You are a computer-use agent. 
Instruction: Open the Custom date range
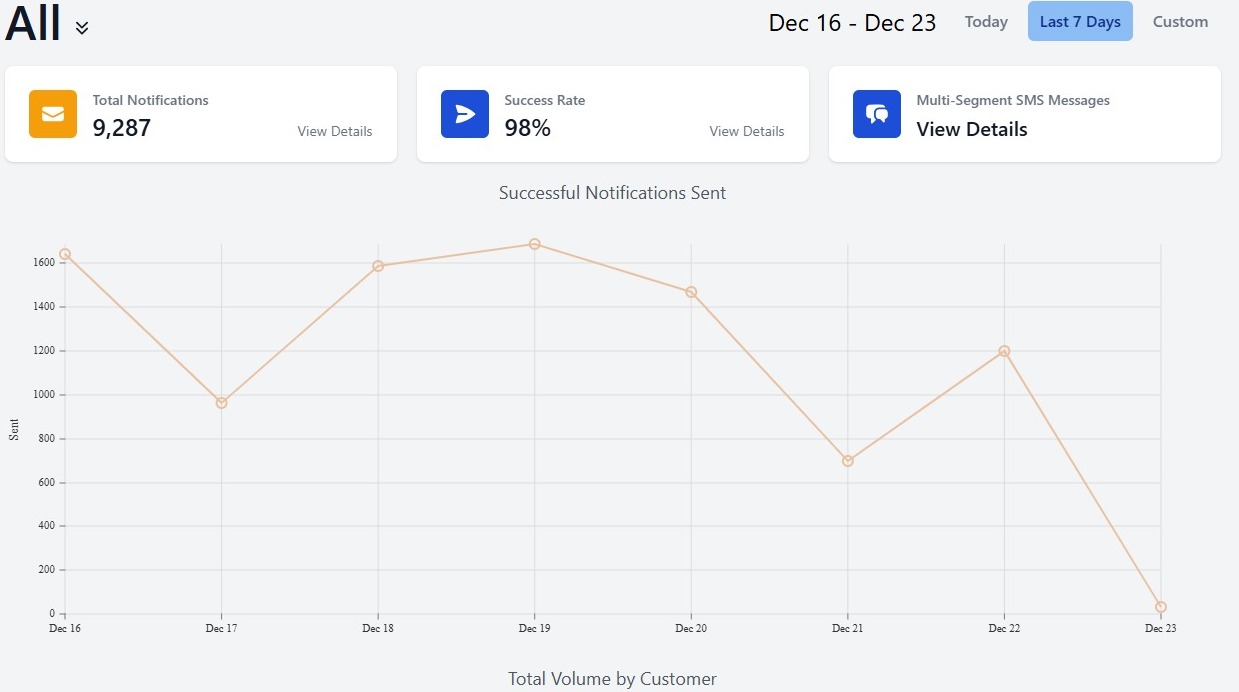(1180, 22)
